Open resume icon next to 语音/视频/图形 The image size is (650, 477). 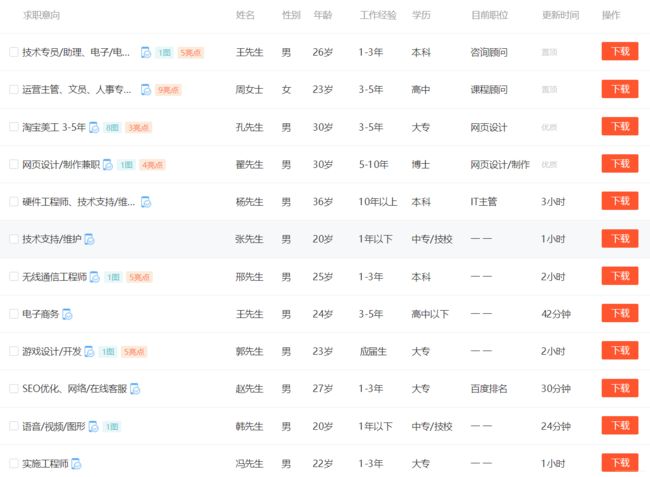tap(94, 426)
